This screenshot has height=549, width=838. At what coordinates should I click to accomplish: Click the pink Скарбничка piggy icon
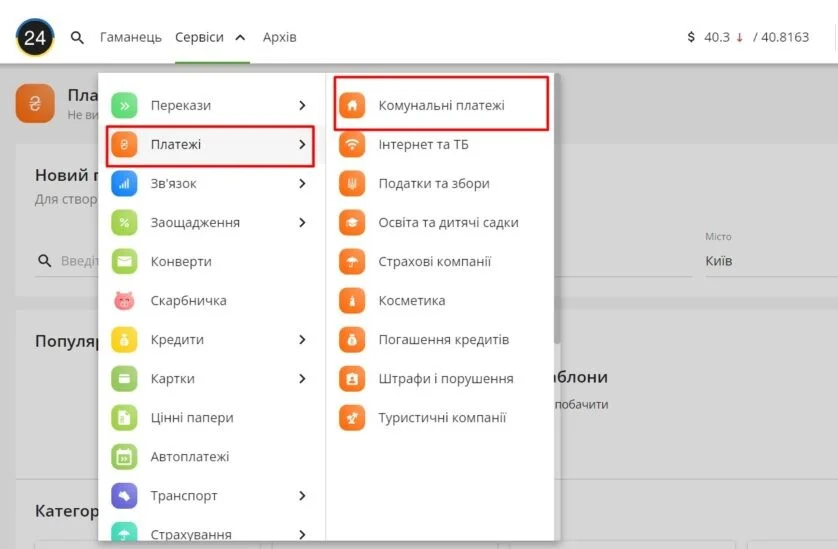pyautogui.click(x=124, y=300)
